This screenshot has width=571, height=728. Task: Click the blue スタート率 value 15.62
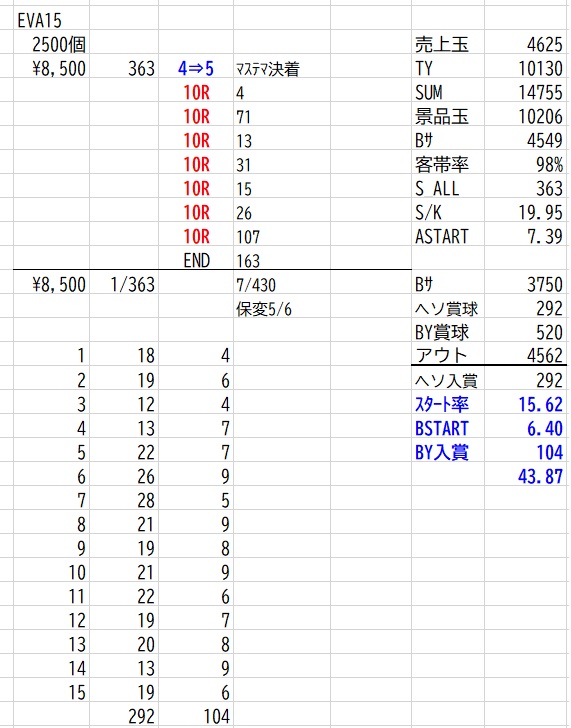(540, 404)
